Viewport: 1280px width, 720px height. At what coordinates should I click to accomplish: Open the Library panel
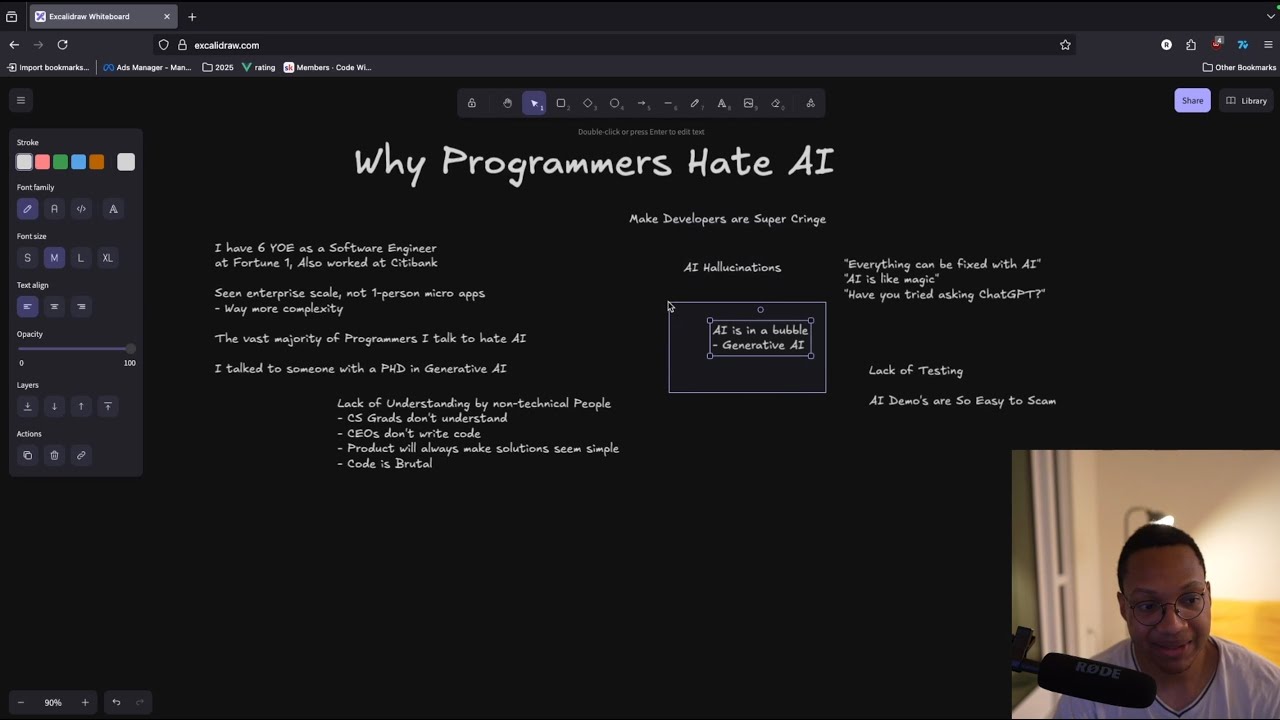pos(1246,100)
